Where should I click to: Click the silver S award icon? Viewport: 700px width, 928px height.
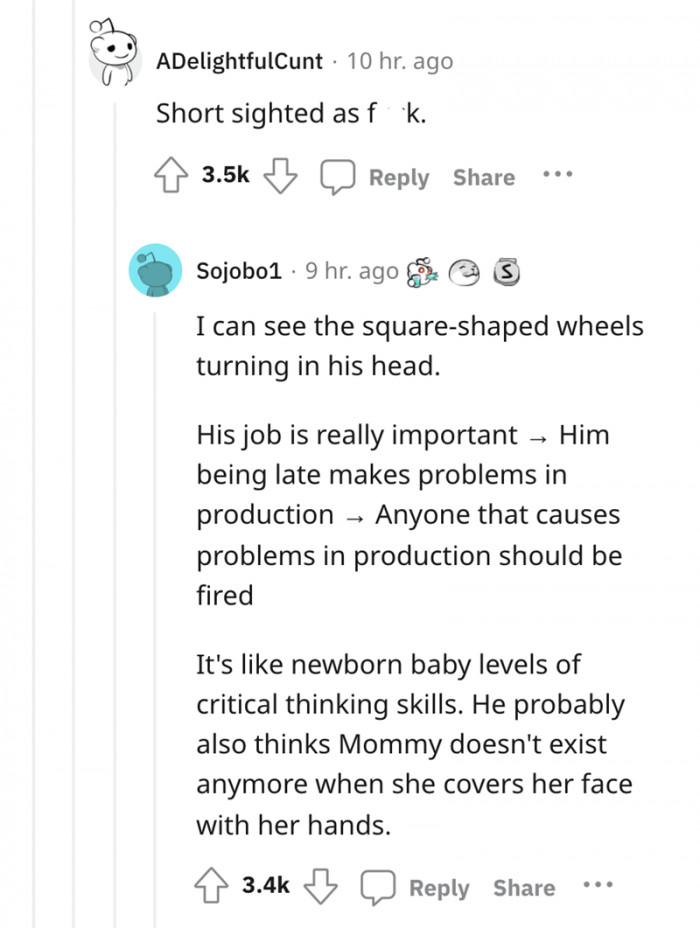coord(507,271)
